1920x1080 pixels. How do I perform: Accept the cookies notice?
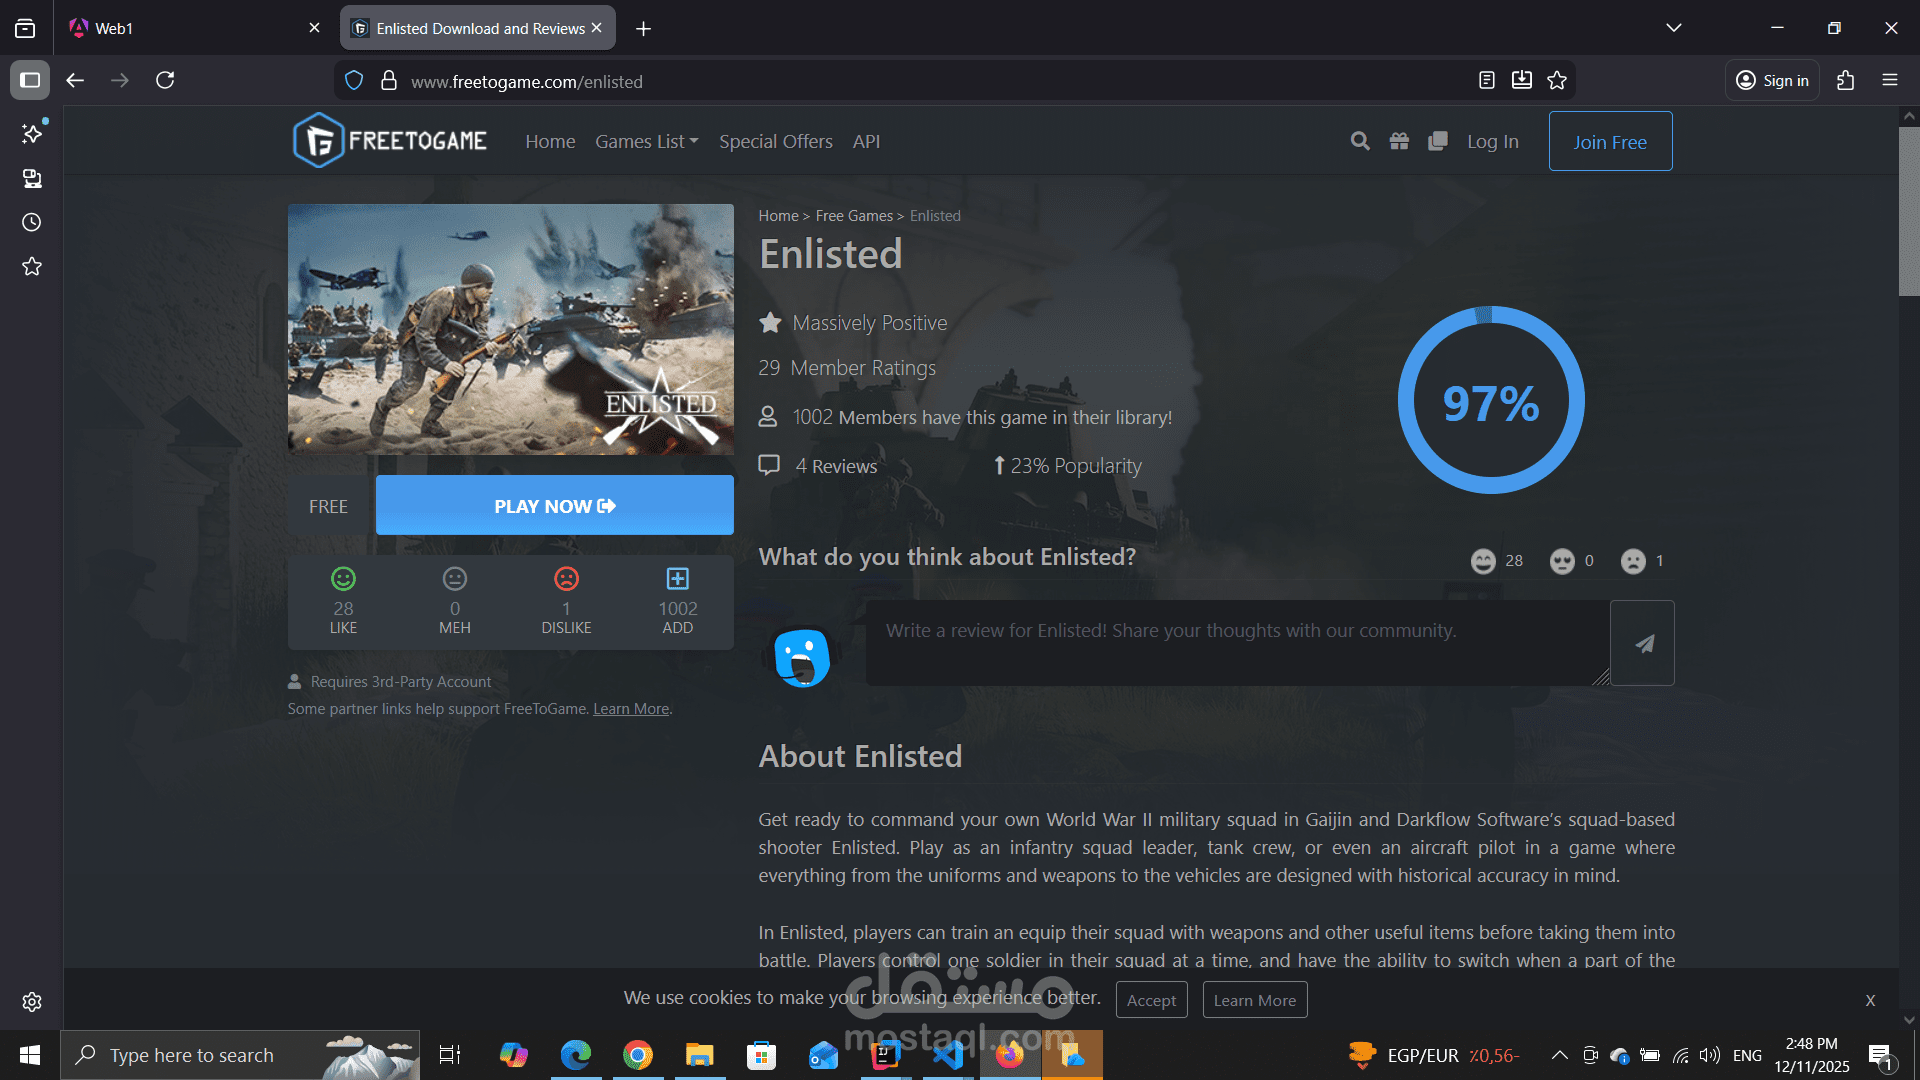click(1151, 1000)
